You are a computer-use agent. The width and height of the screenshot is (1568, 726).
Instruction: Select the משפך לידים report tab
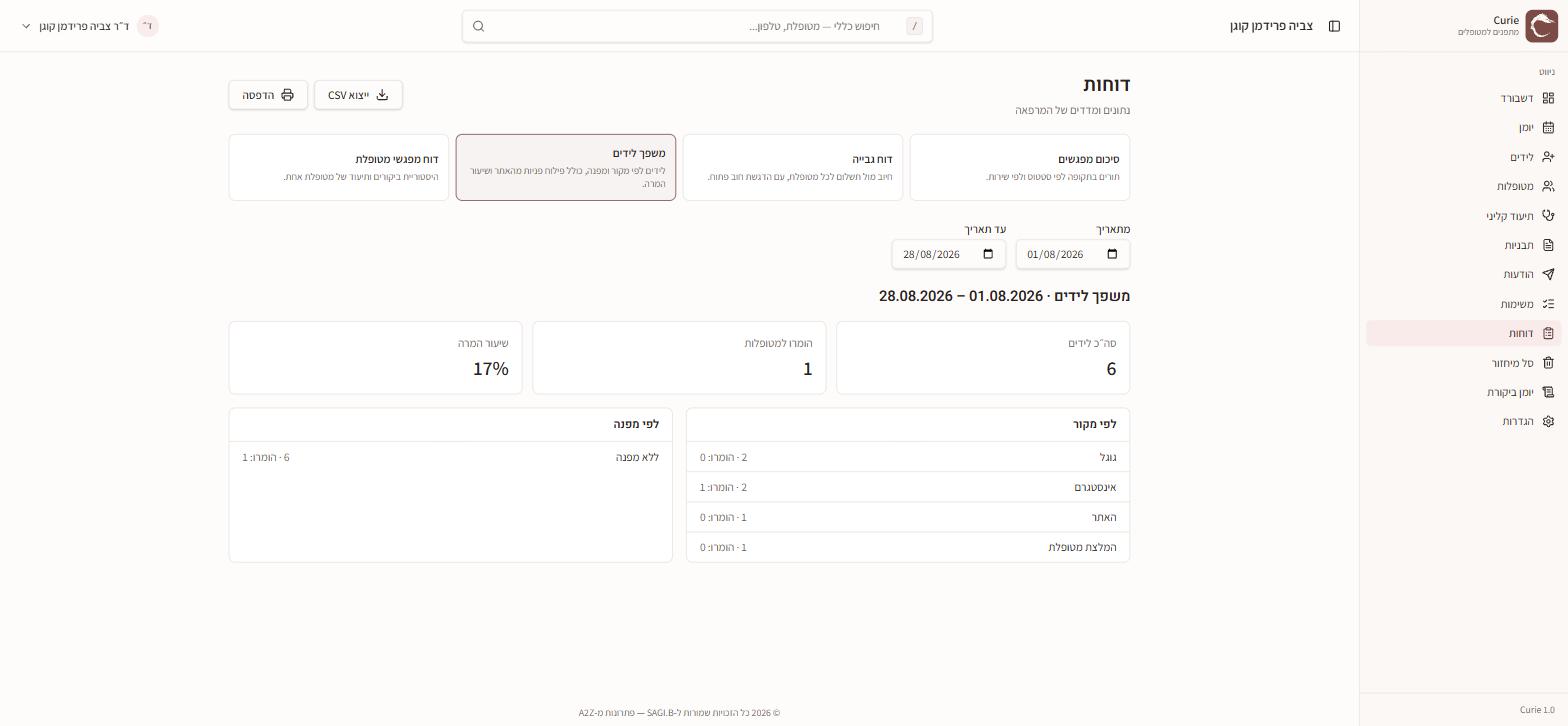pos(566,167)
